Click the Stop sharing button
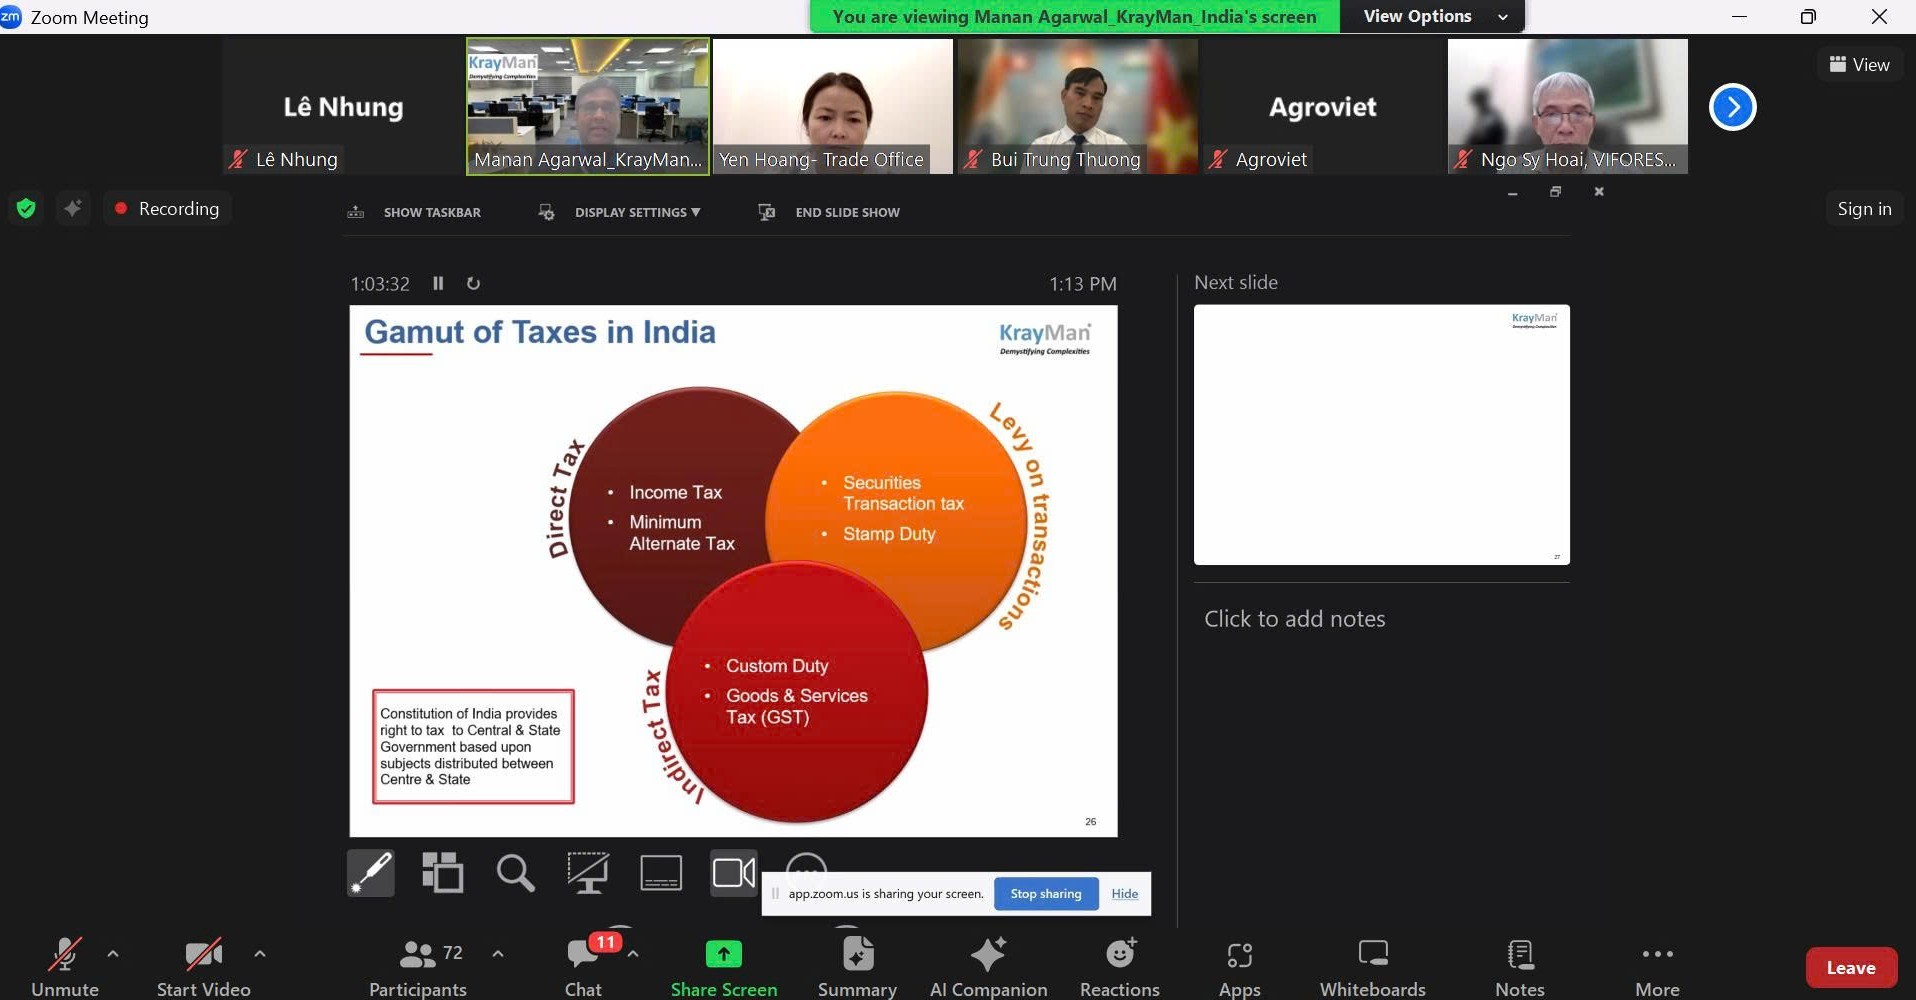The image size is (1916, 1000). (1045, 894)
